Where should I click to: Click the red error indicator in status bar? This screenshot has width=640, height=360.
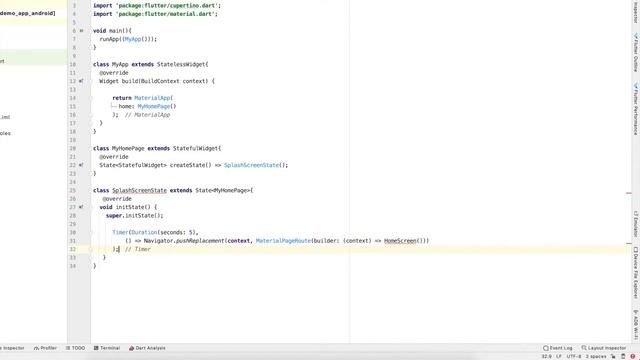[633, 356]
